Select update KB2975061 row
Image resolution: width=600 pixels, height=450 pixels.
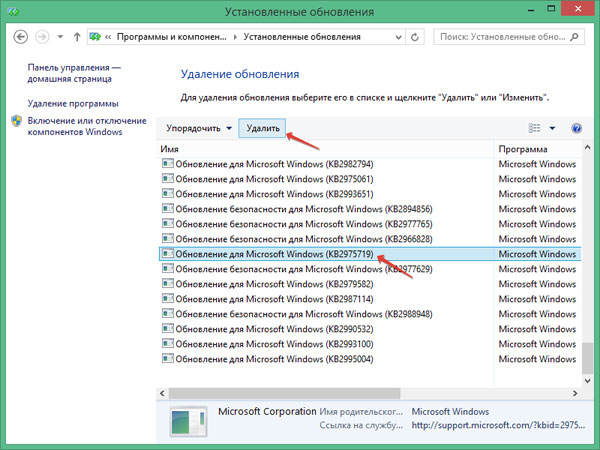(x=370, y=179)
